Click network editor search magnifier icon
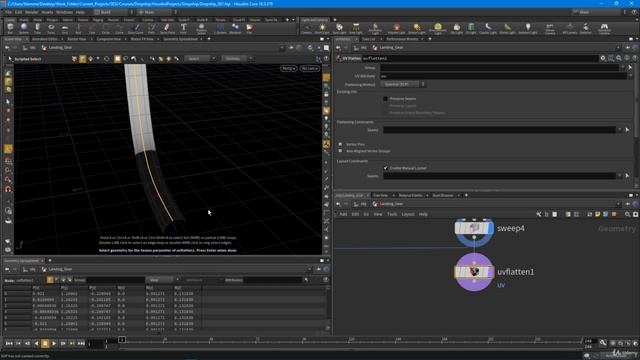 pos(627,214)
